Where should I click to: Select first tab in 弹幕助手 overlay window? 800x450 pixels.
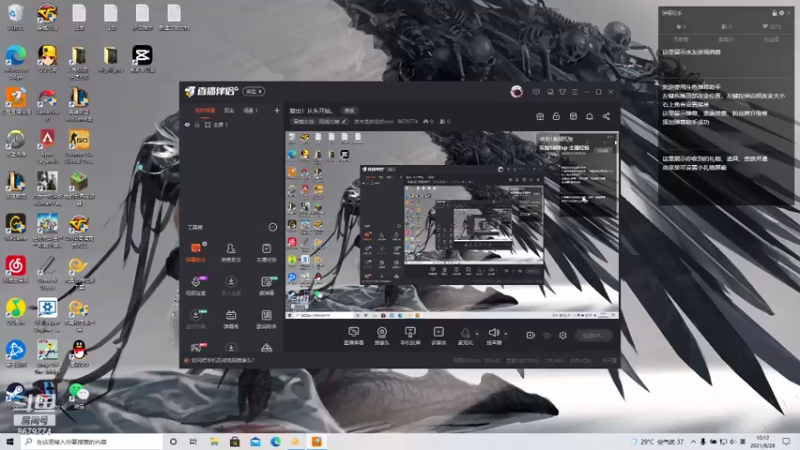[681, 39]
